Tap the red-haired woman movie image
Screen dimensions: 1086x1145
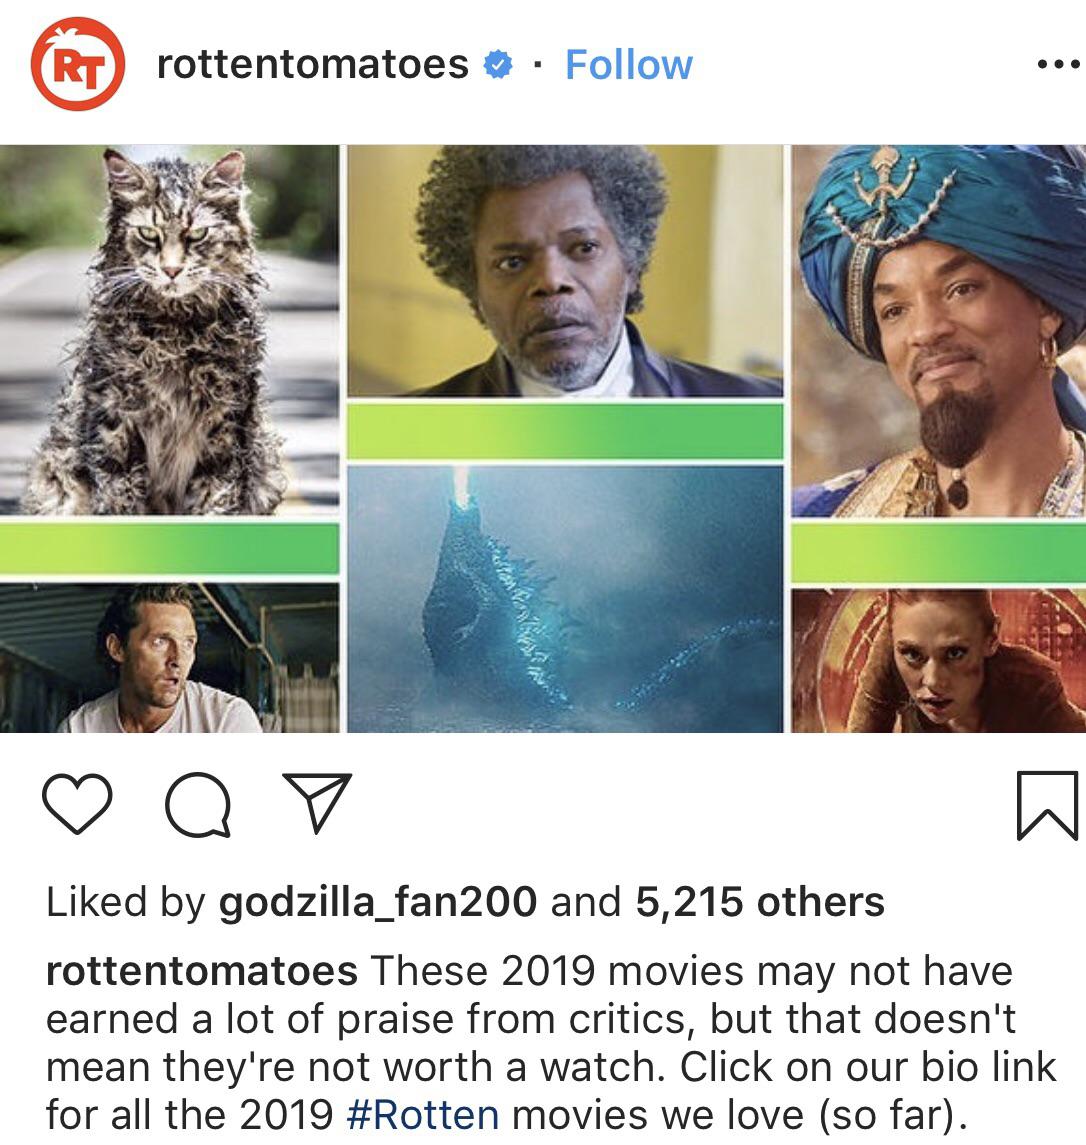938,661
